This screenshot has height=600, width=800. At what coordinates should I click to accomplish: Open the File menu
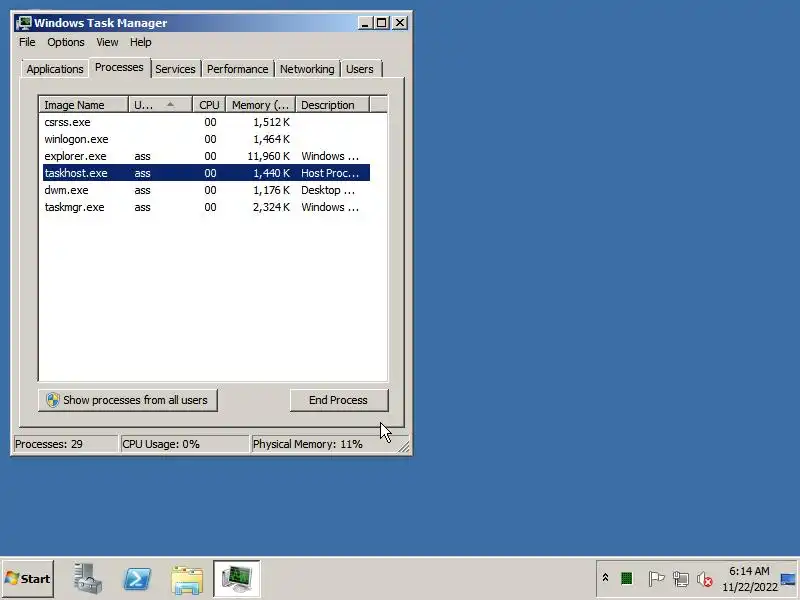point(27,42)
